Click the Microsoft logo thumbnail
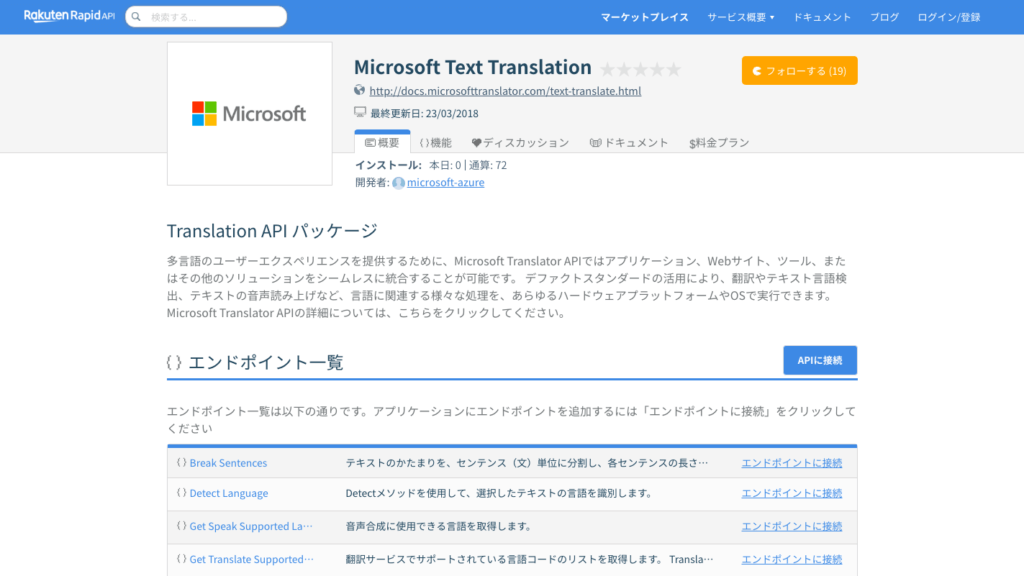The height and width of the screenshot is (576, 1024). click(x=249, y=113)
